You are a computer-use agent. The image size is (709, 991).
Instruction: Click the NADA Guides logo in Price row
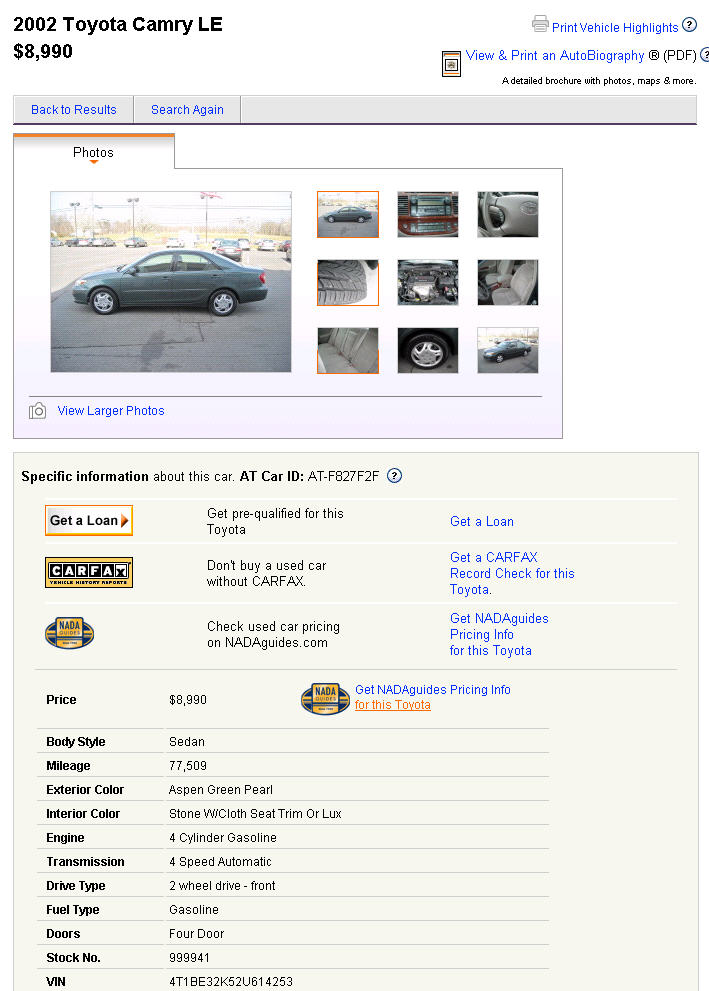(x=325, y=698)
